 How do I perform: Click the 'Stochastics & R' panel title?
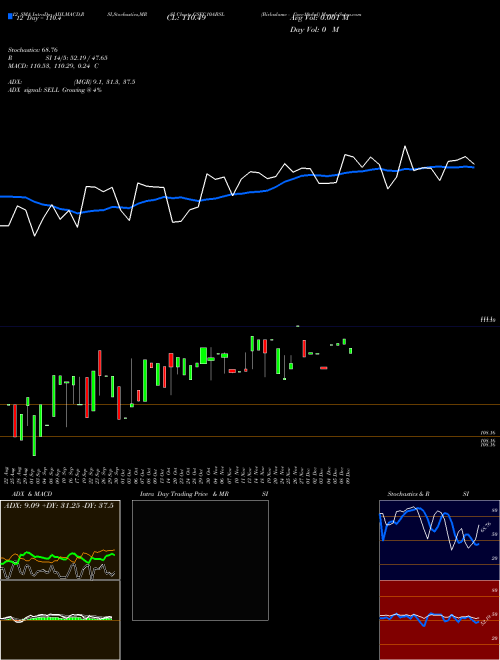[x=408, y=494]
